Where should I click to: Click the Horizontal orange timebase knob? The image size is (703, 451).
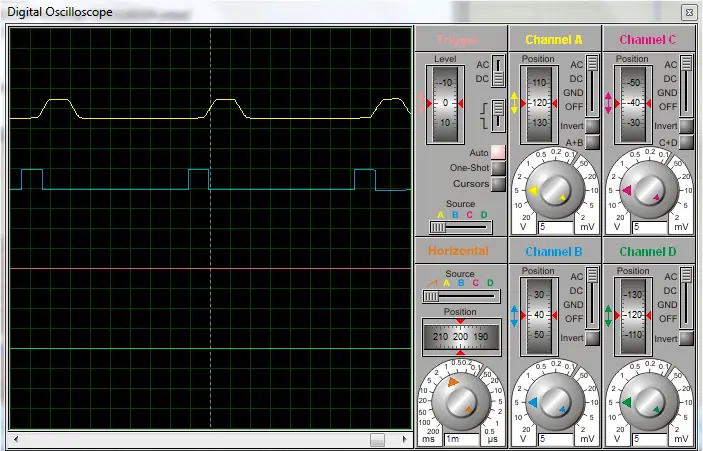click(460, 402)
